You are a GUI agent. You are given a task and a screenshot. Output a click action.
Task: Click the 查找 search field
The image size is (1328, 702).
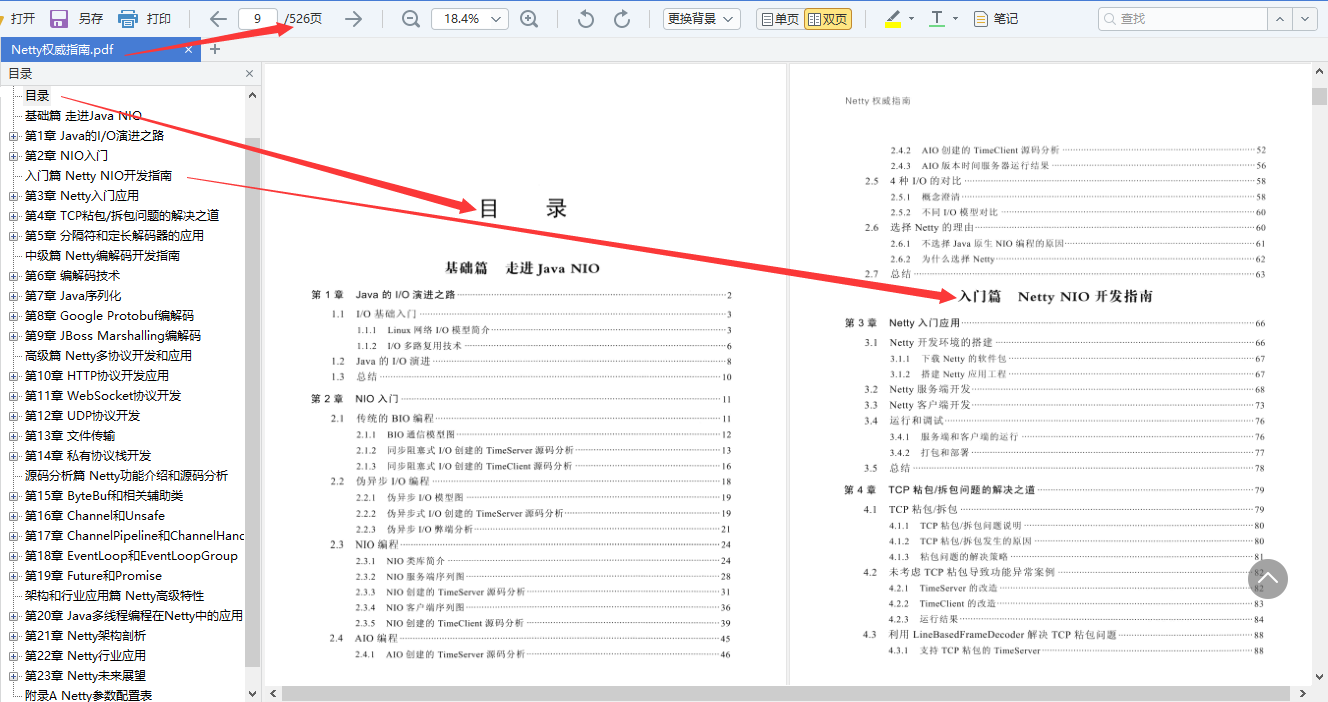[x=1183, y=18]
